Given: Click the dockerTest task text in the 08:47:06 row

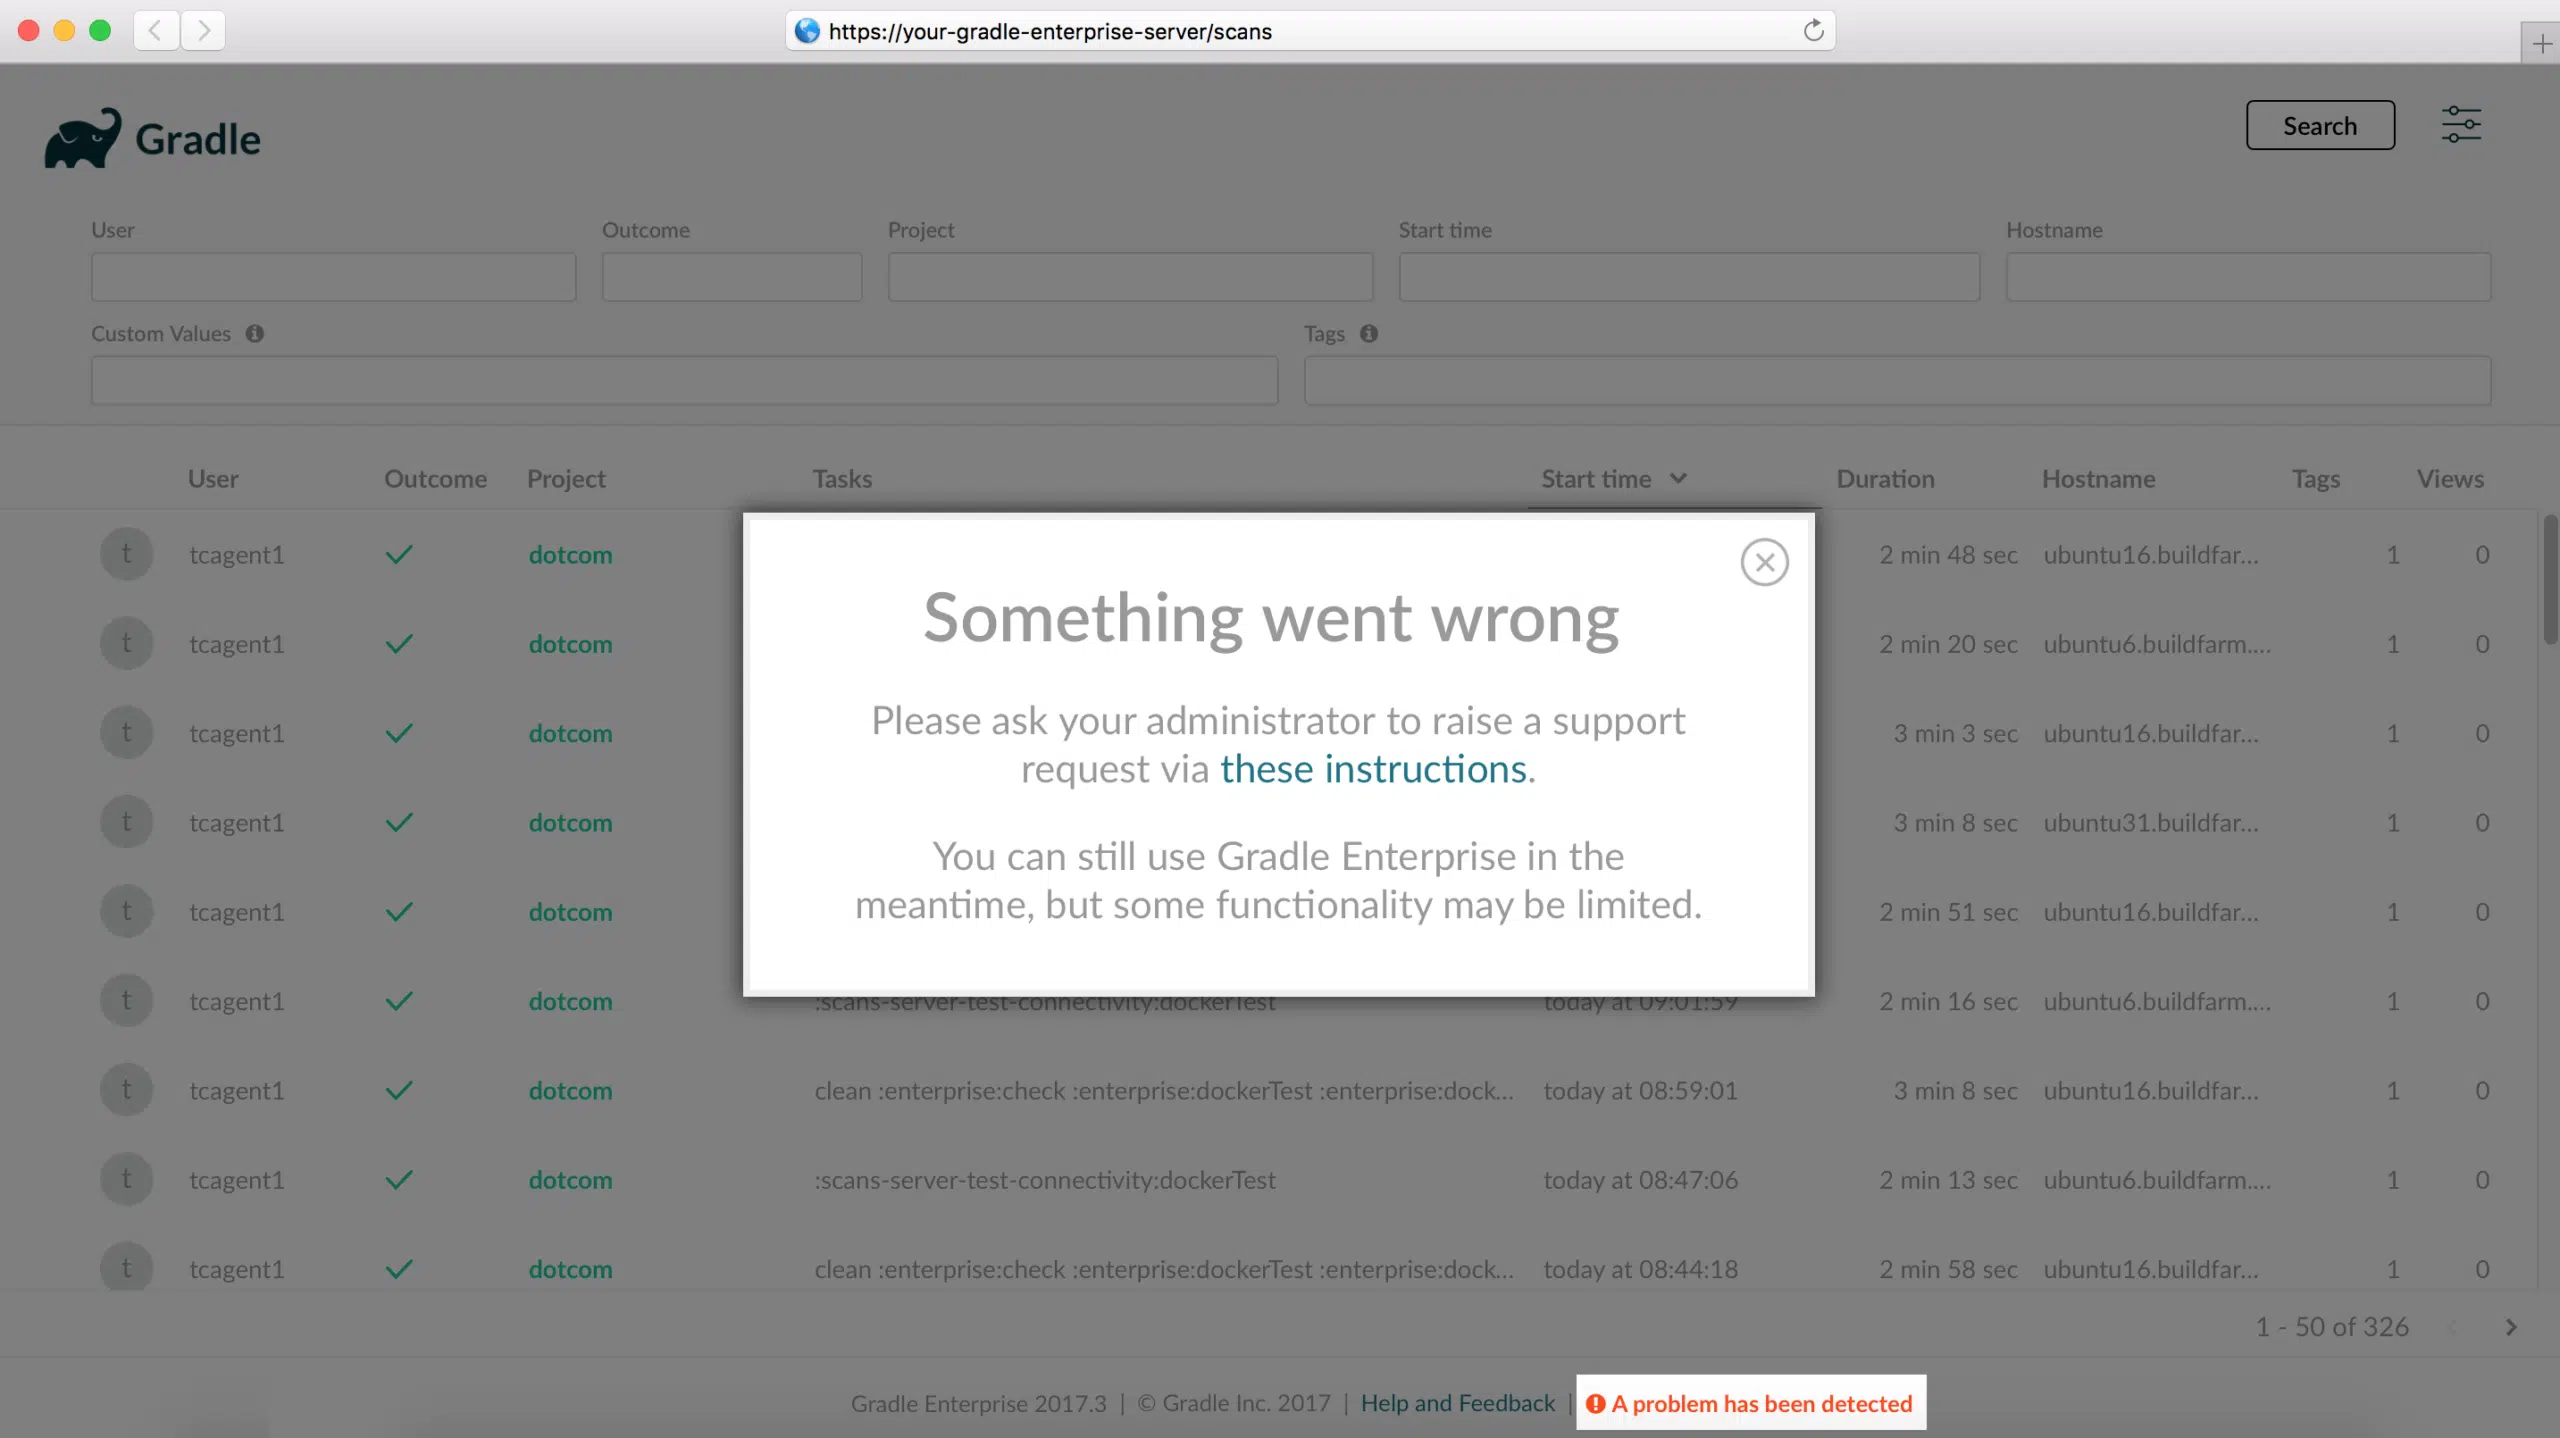Looking at the screenshot, I should (1045, 1180).
